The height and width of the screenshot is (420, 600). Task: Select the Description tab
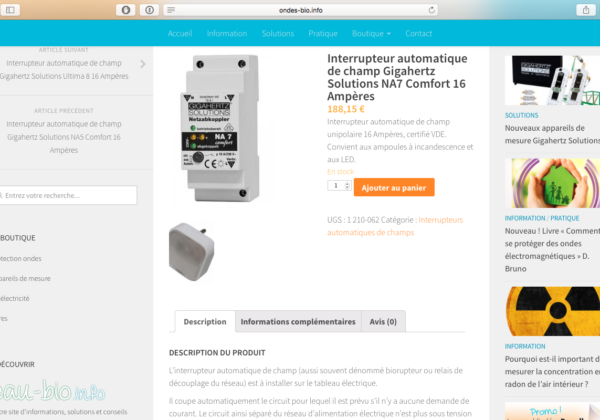205,322
